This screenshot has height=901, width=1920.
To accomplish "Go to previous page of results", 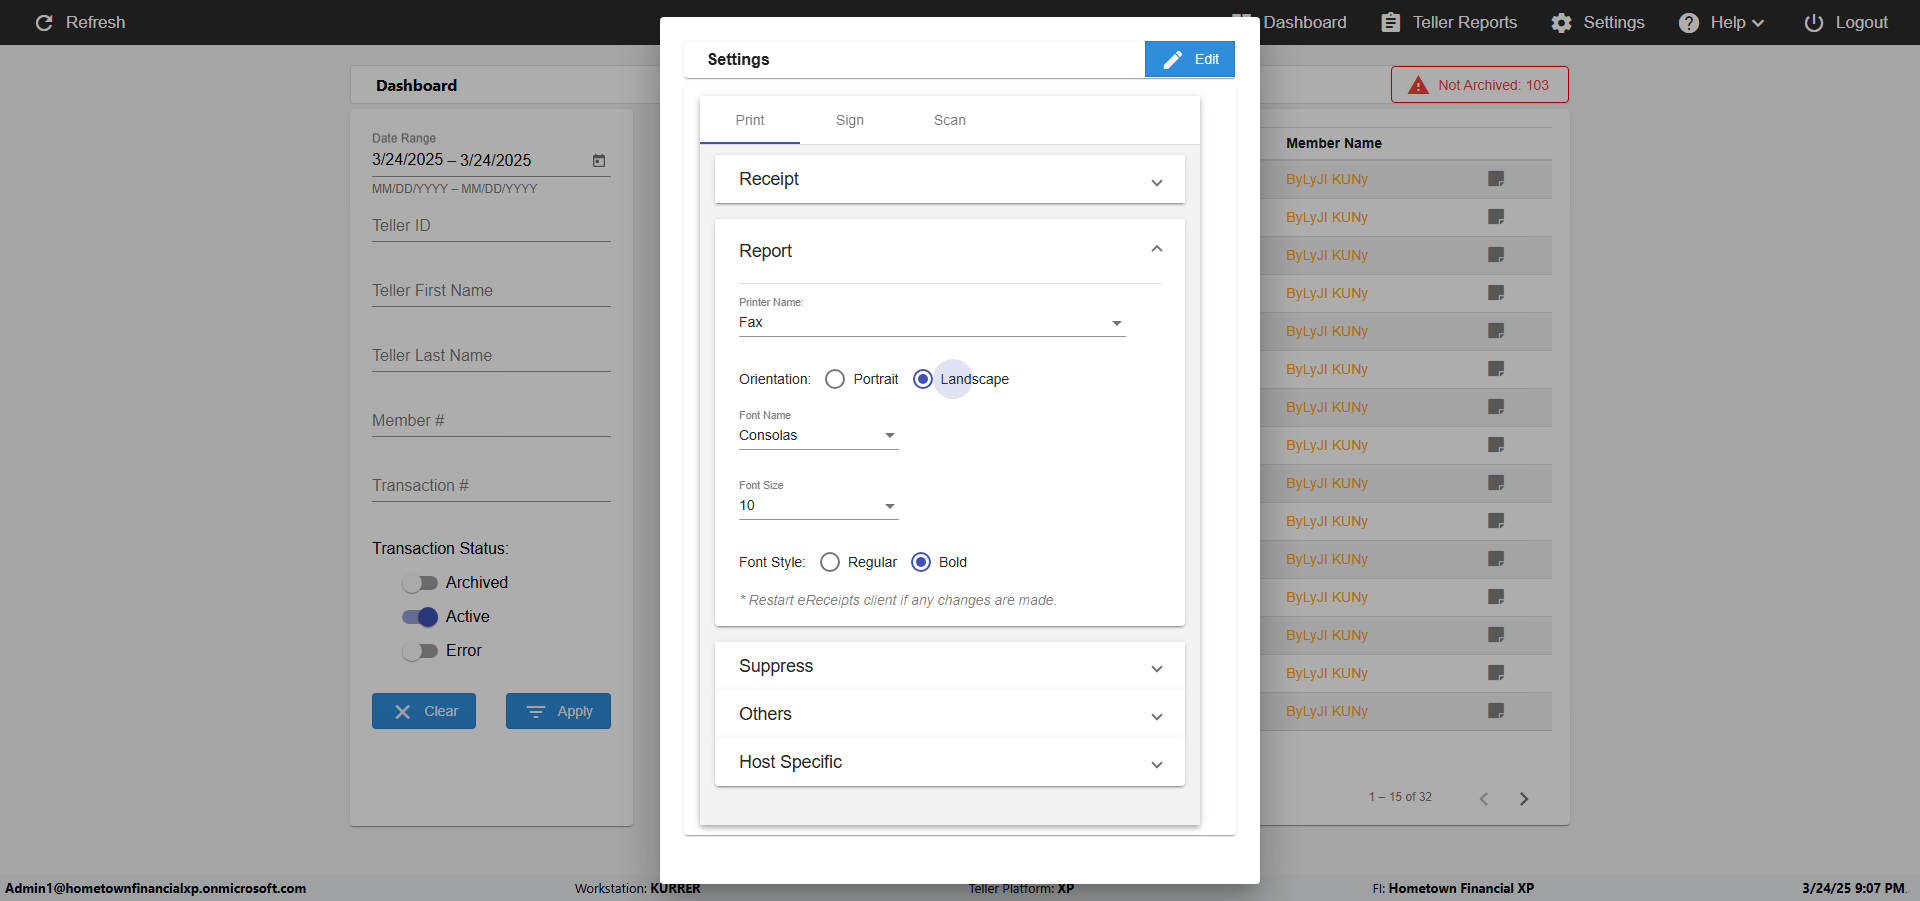I will click(1484, 798).
